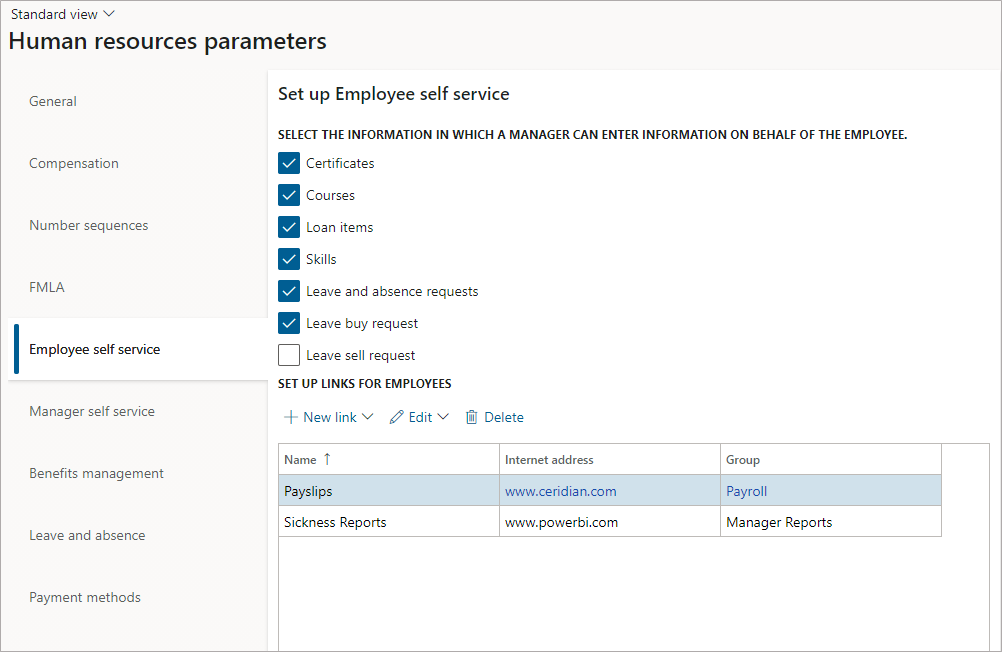Go to the Leave and absence tab
This screenshot has width=1002, height=652.
87,535
